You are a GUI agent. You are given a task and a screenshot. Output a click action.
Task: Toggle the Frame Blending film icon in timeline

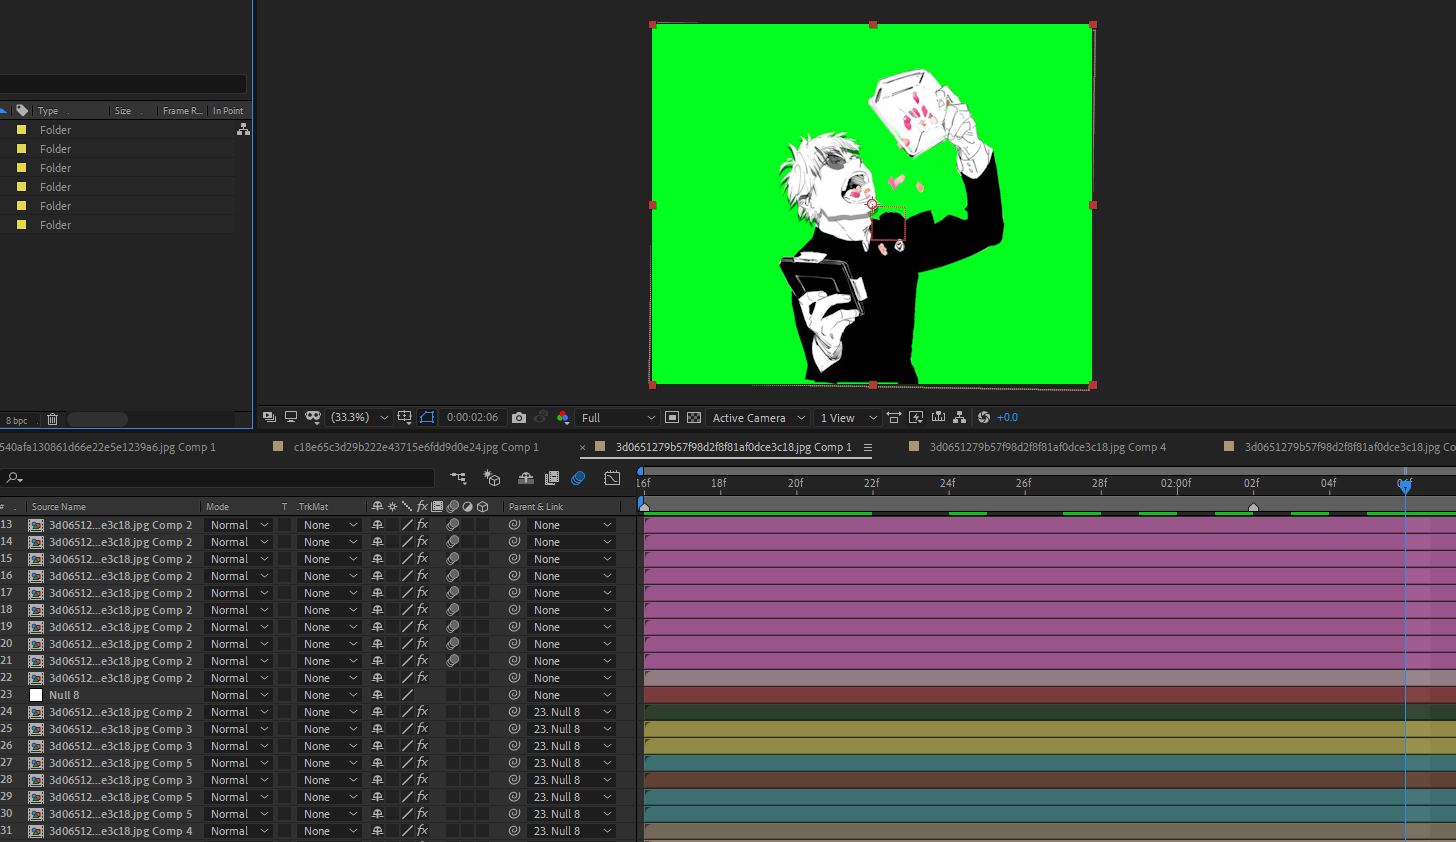tap(552, 478)
